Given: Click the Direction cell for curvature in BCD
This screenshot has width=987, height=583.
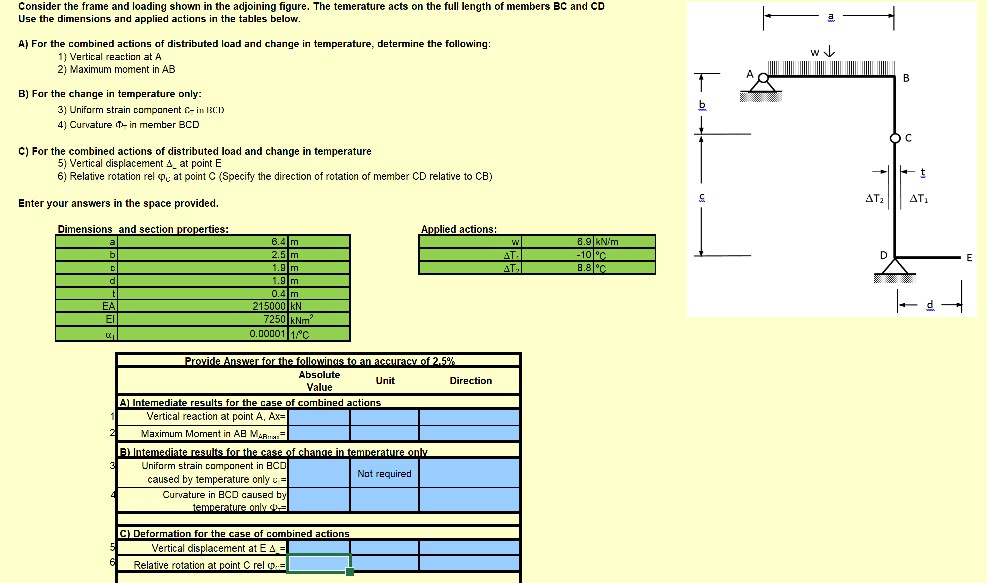Looking at the screenshot, I should pyautogui.click(x=468, y=497).
